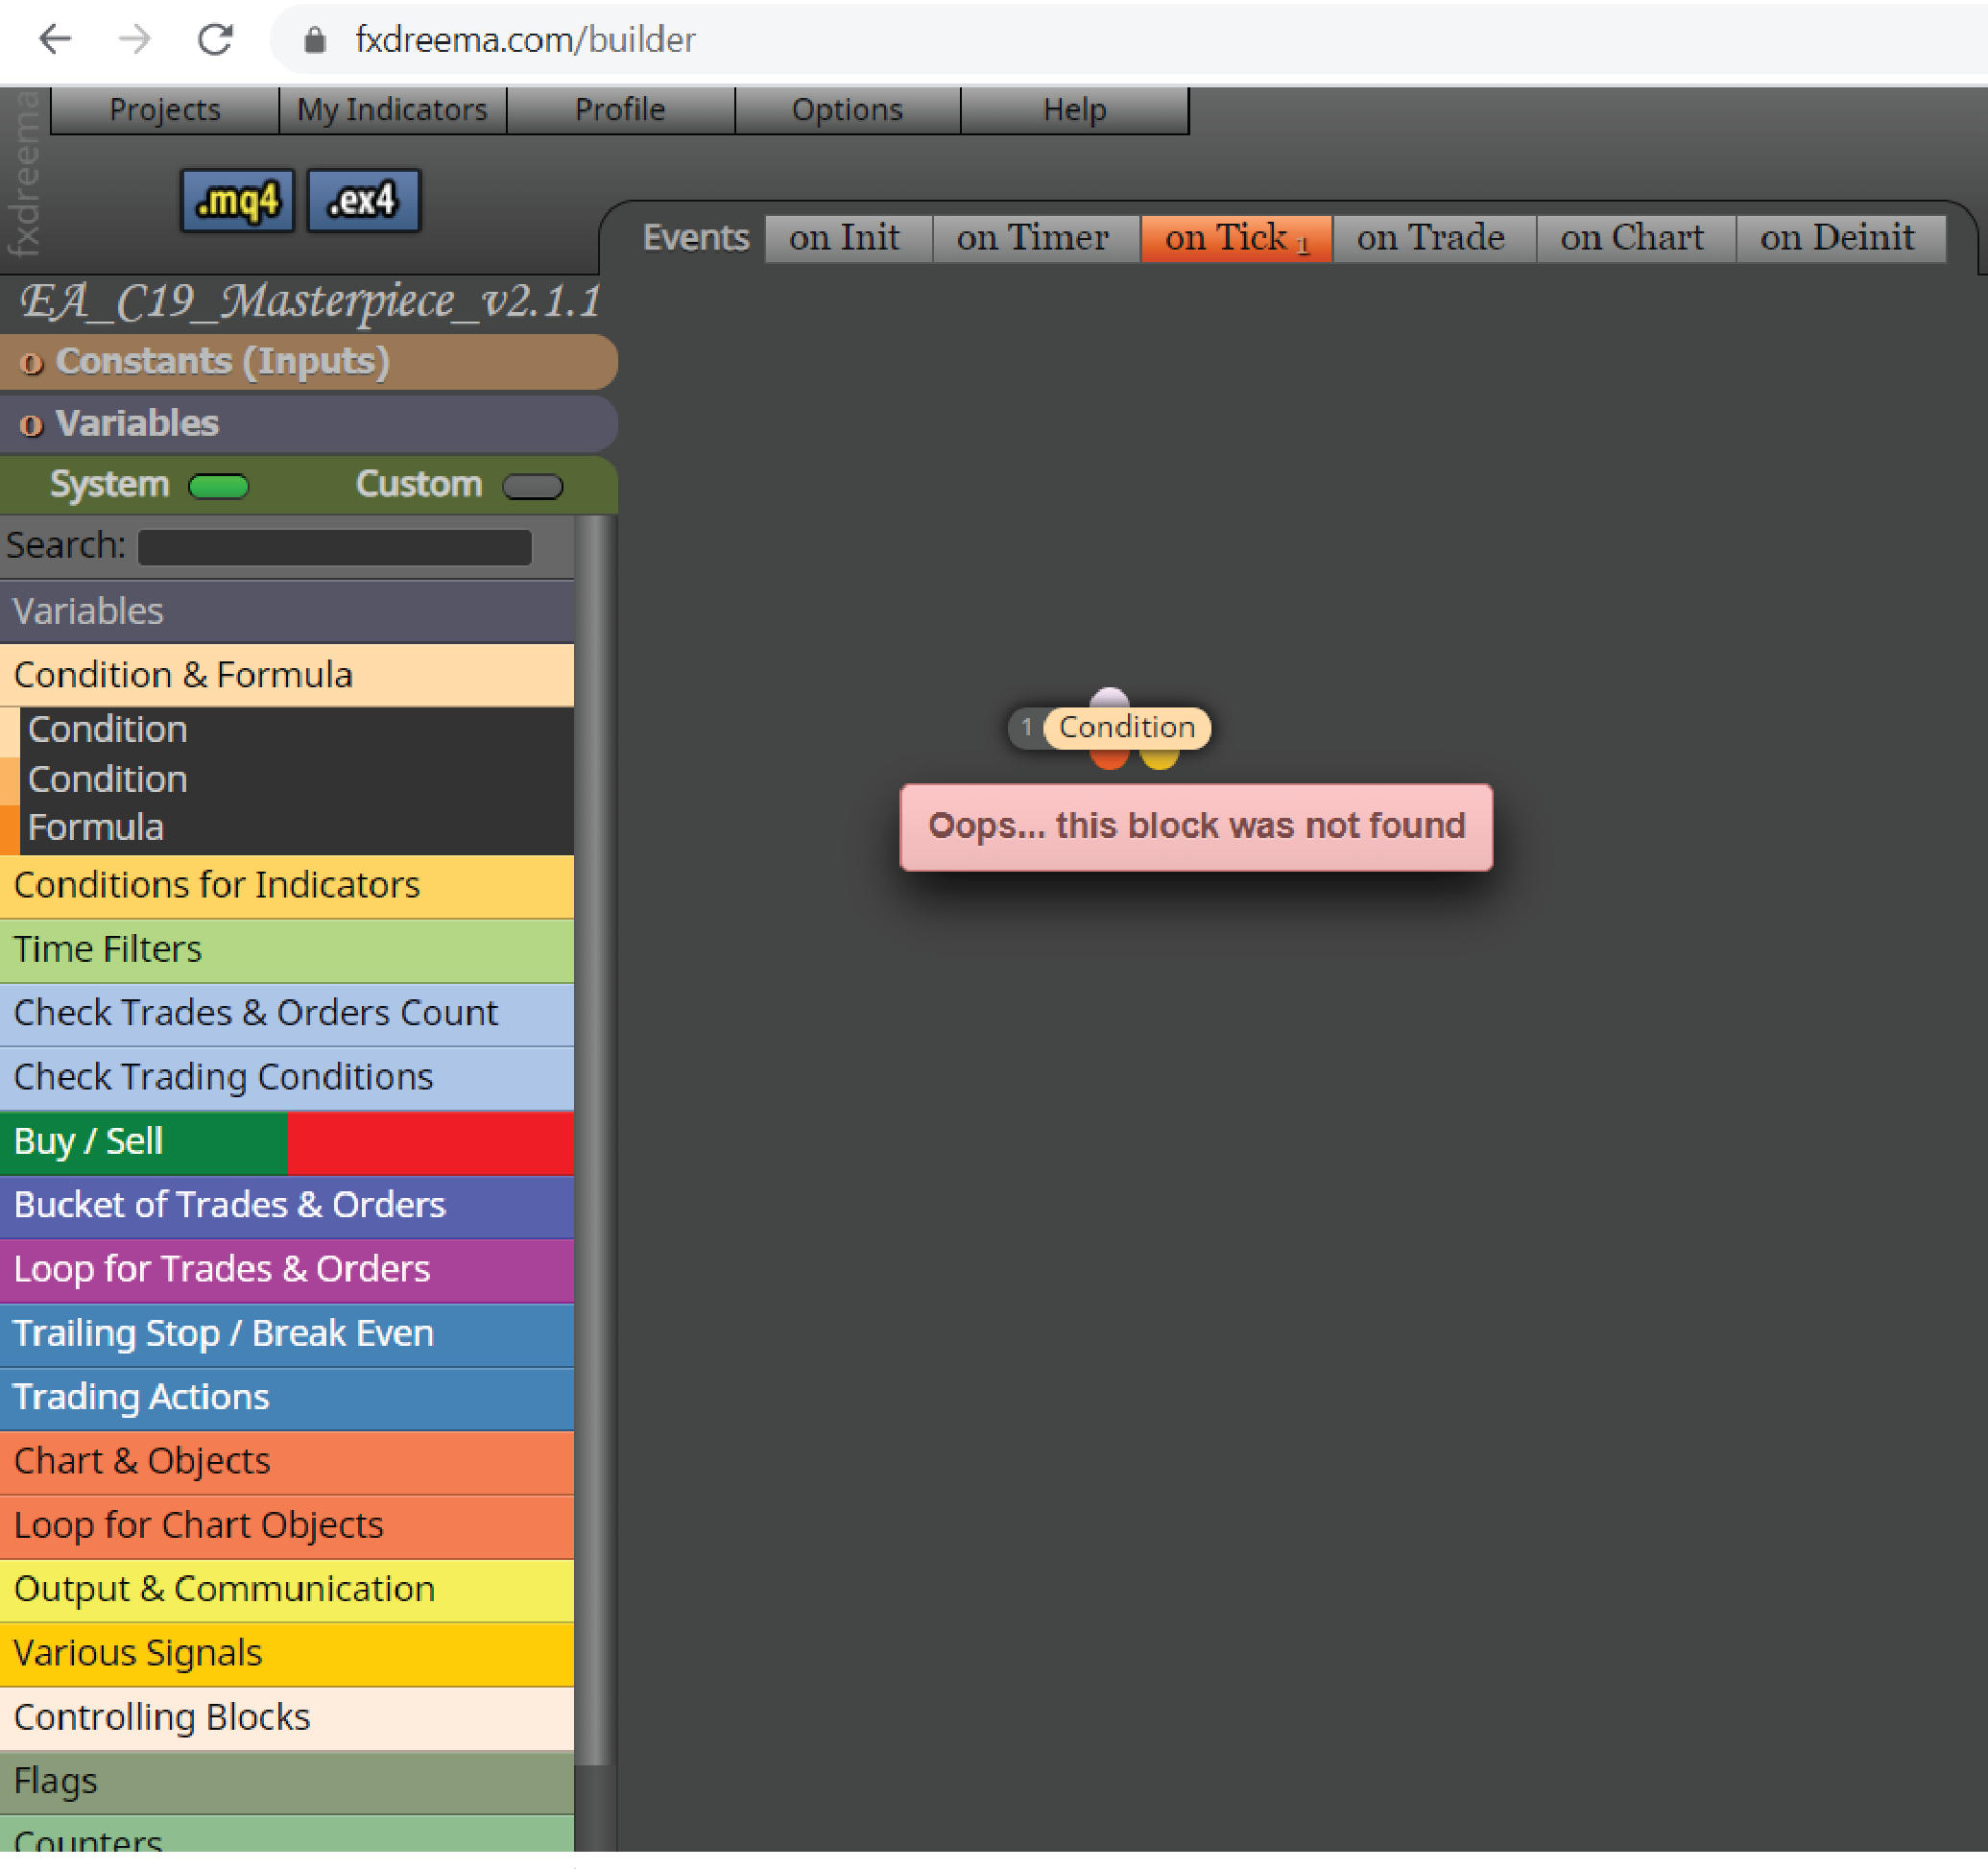Screen dimensions: 1988x1869
Task: Click the orange output connector of Condition block
Action: click(x=1109, y=759)
